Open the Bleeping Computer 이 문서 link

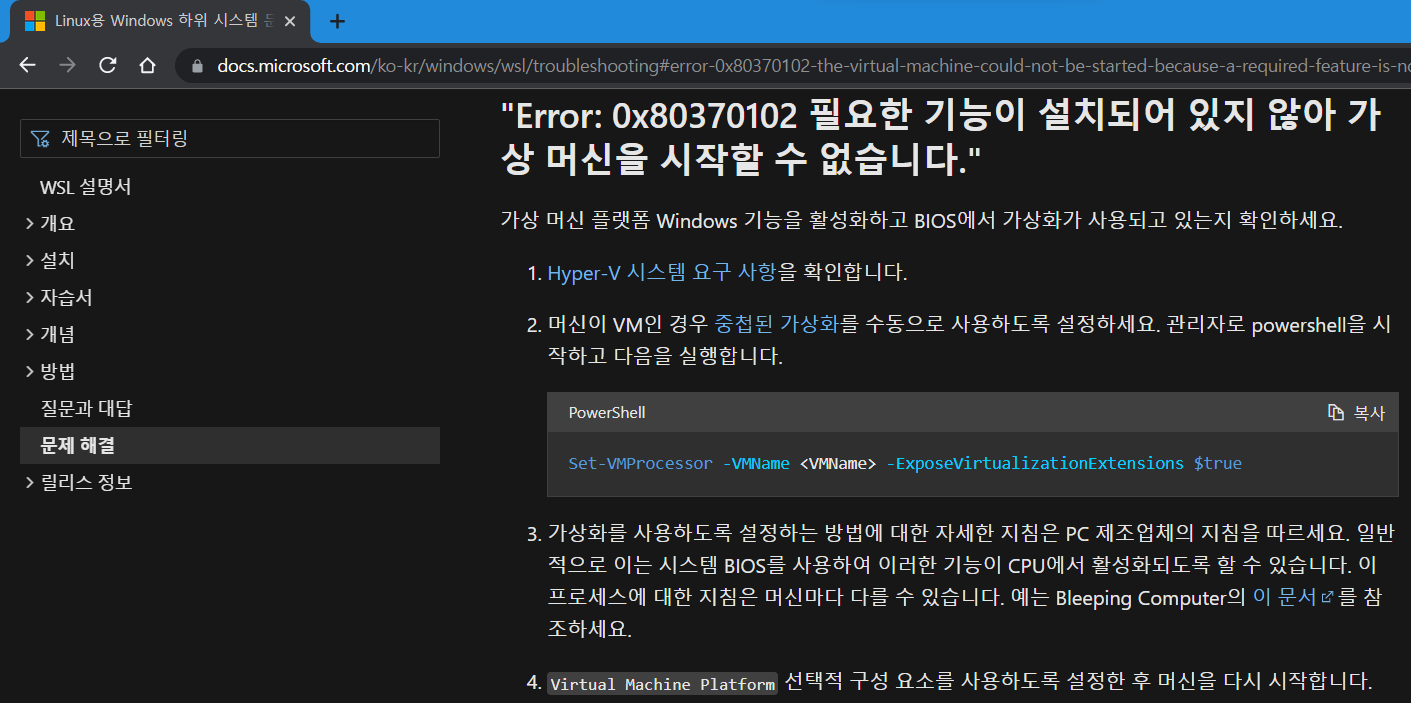pos(1285,597)
